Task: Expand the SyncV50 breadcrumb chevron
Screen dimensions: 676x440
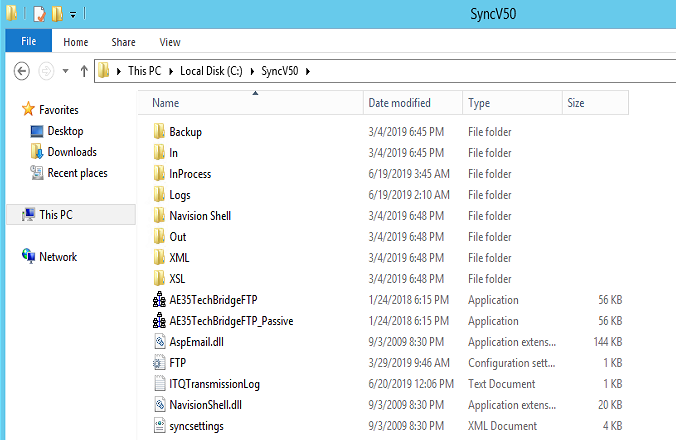Action: (308, 71)
